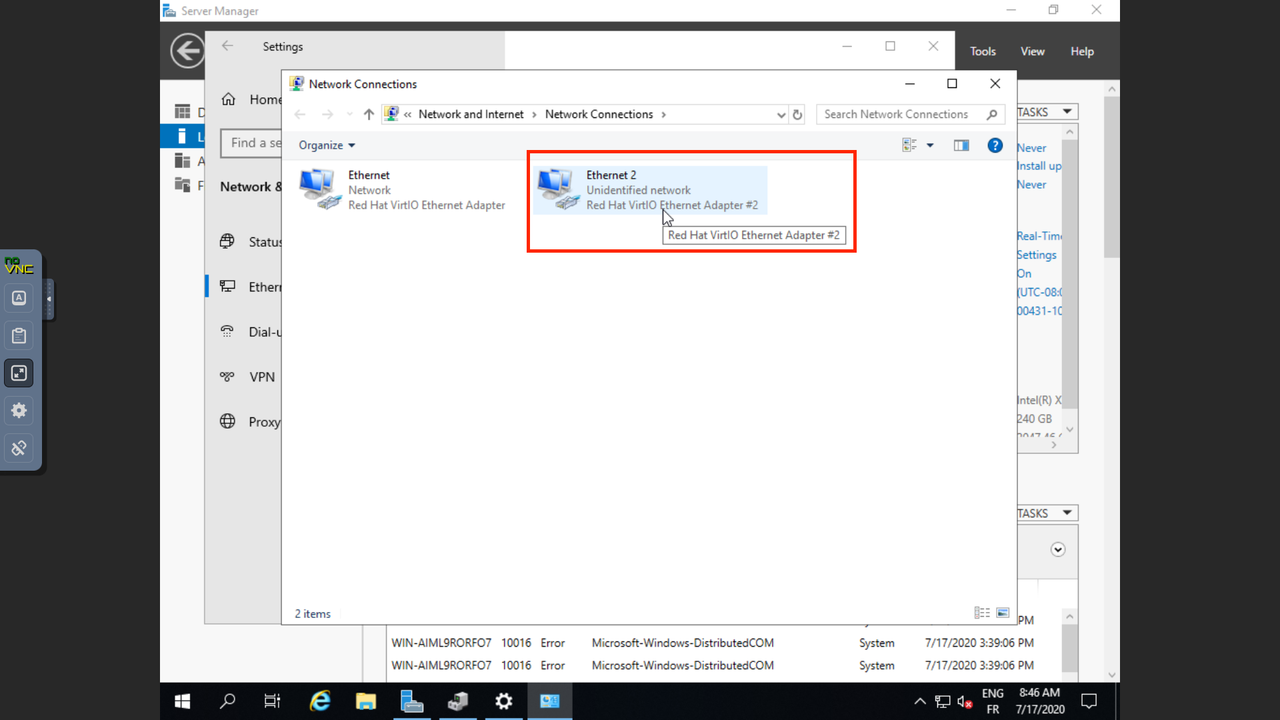Screen dimensions: 1280x720
Task: Go back in Network Connections window
Action: [300, 114]
